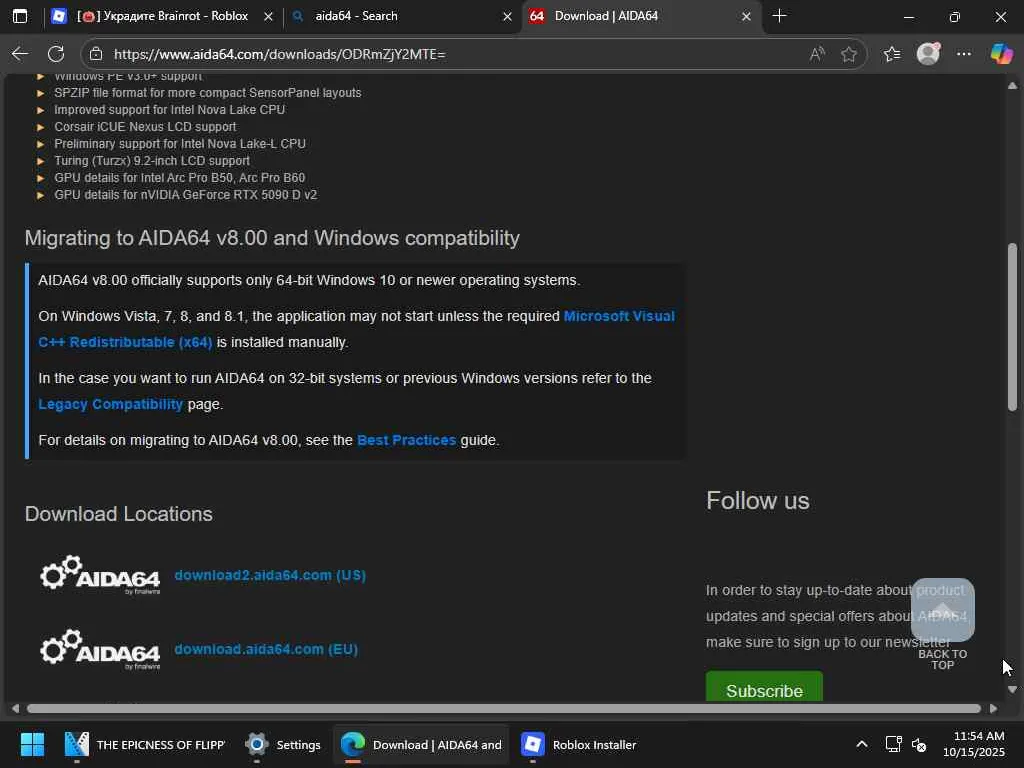Click the page scroll down arrow
Viewport: 1024px width, 768px height.
(x=1012, y=689)
